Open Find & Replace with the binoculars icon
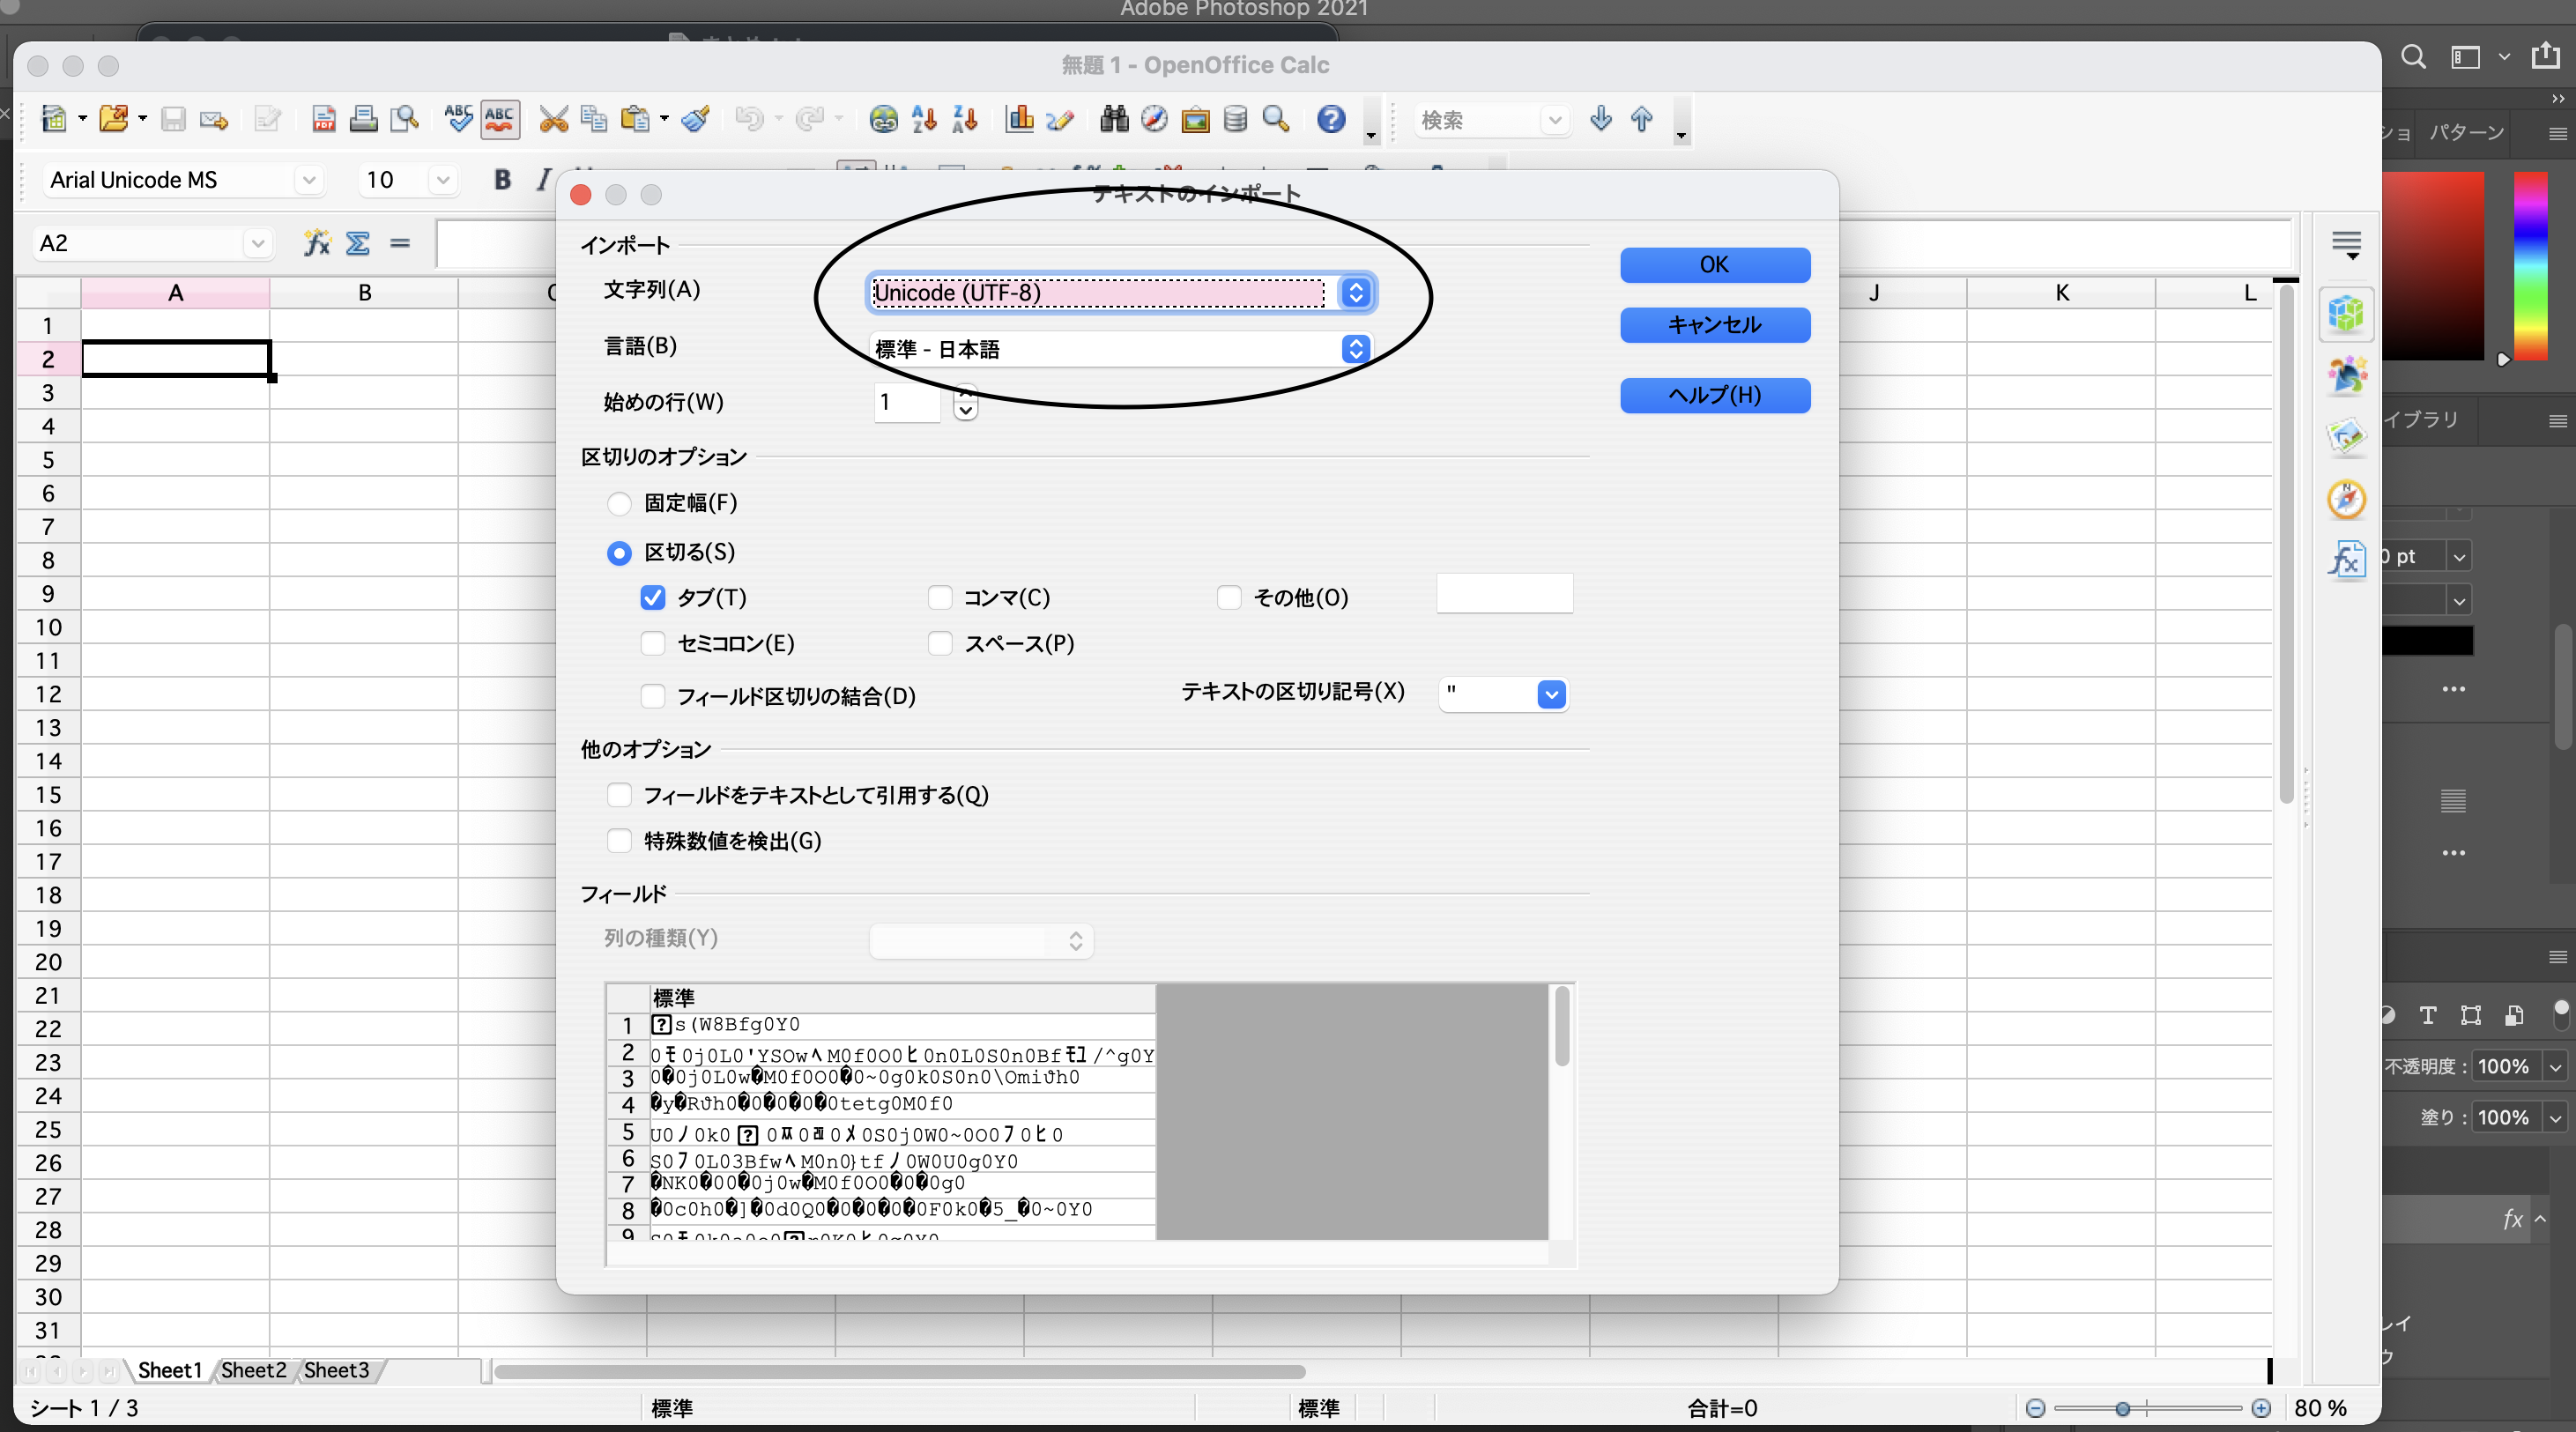 pos(1112,119)
